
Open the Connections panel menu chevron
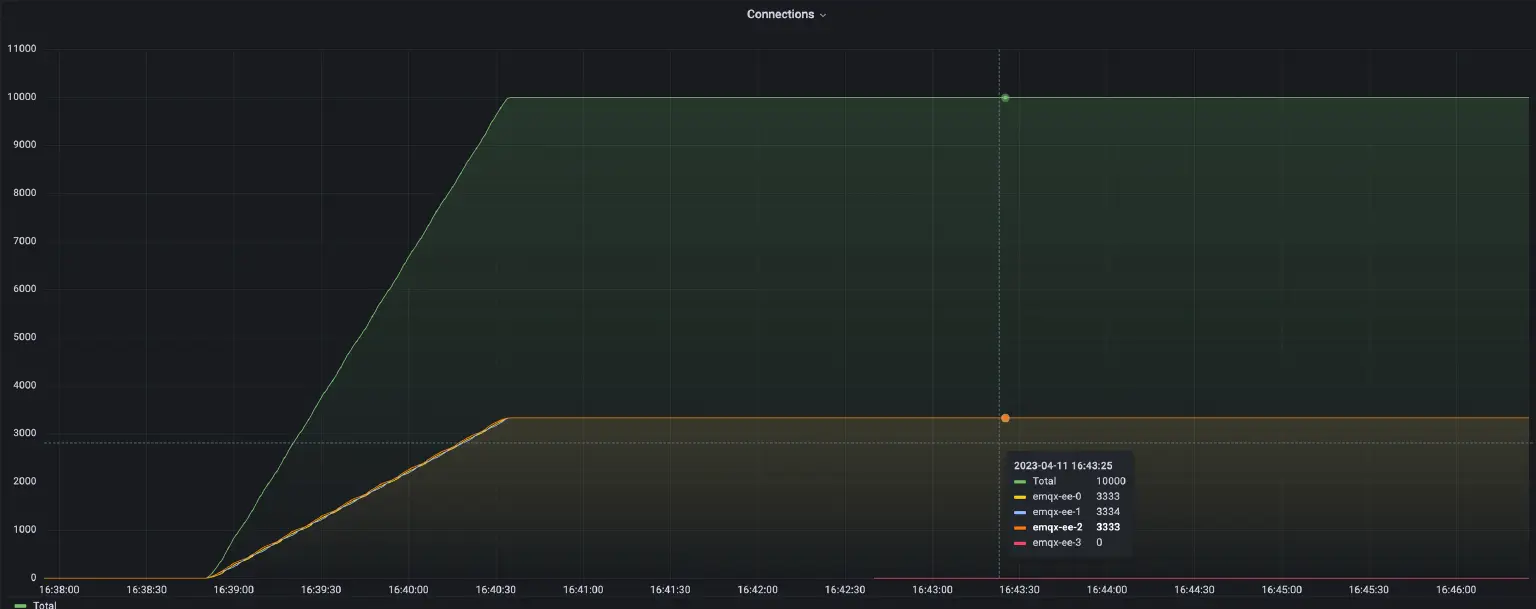[x=823, y=14]
